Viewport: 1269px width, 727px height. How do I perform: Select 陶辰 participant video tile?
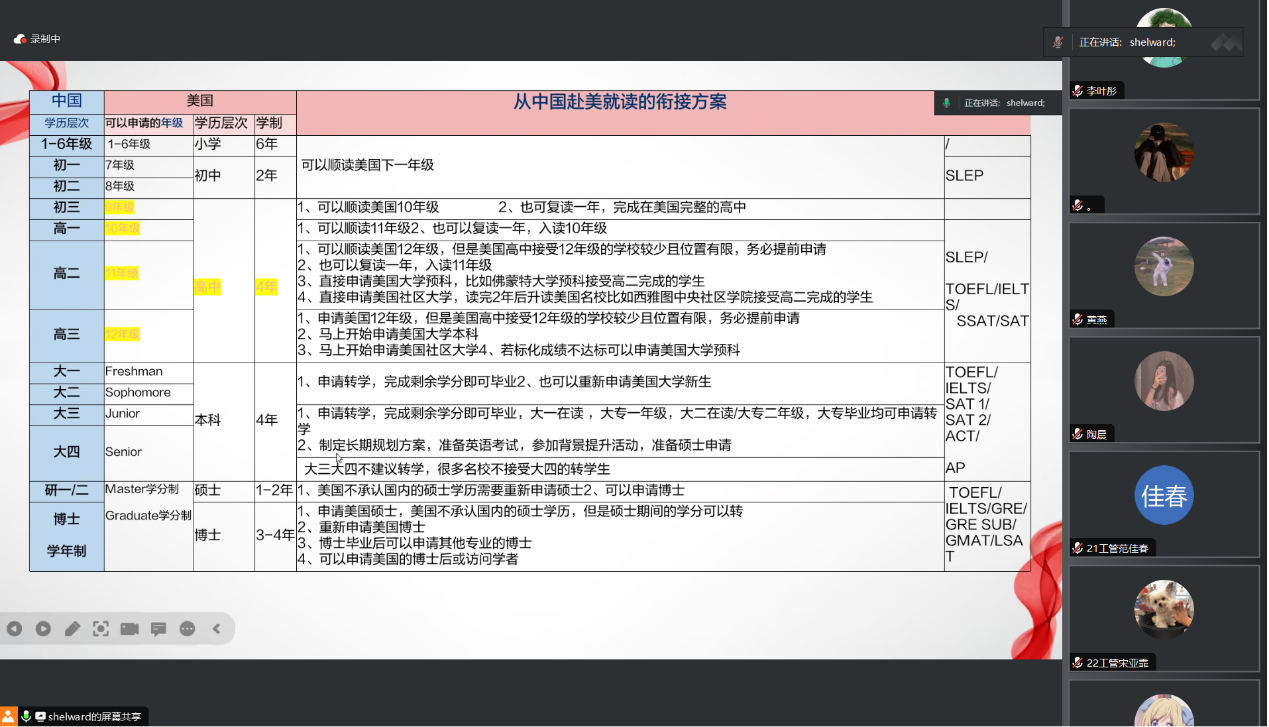1163,388
